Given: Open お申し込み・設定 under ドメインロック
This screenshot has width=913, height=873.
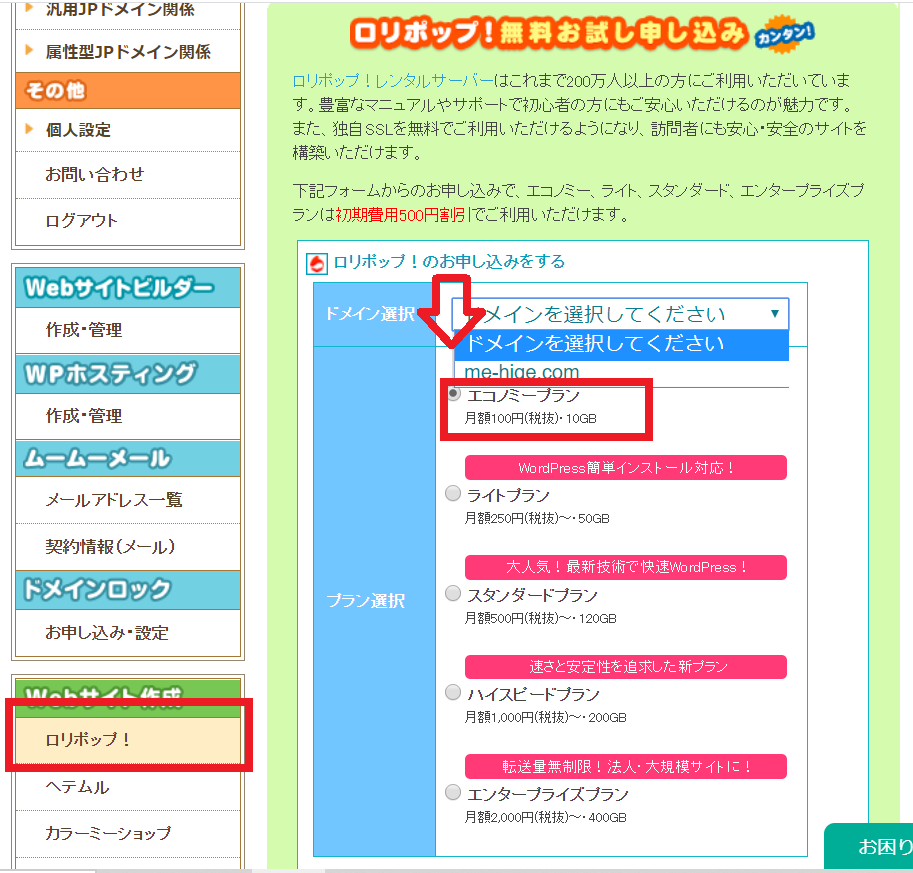Looking at the screenshot, I should (107, 632).
